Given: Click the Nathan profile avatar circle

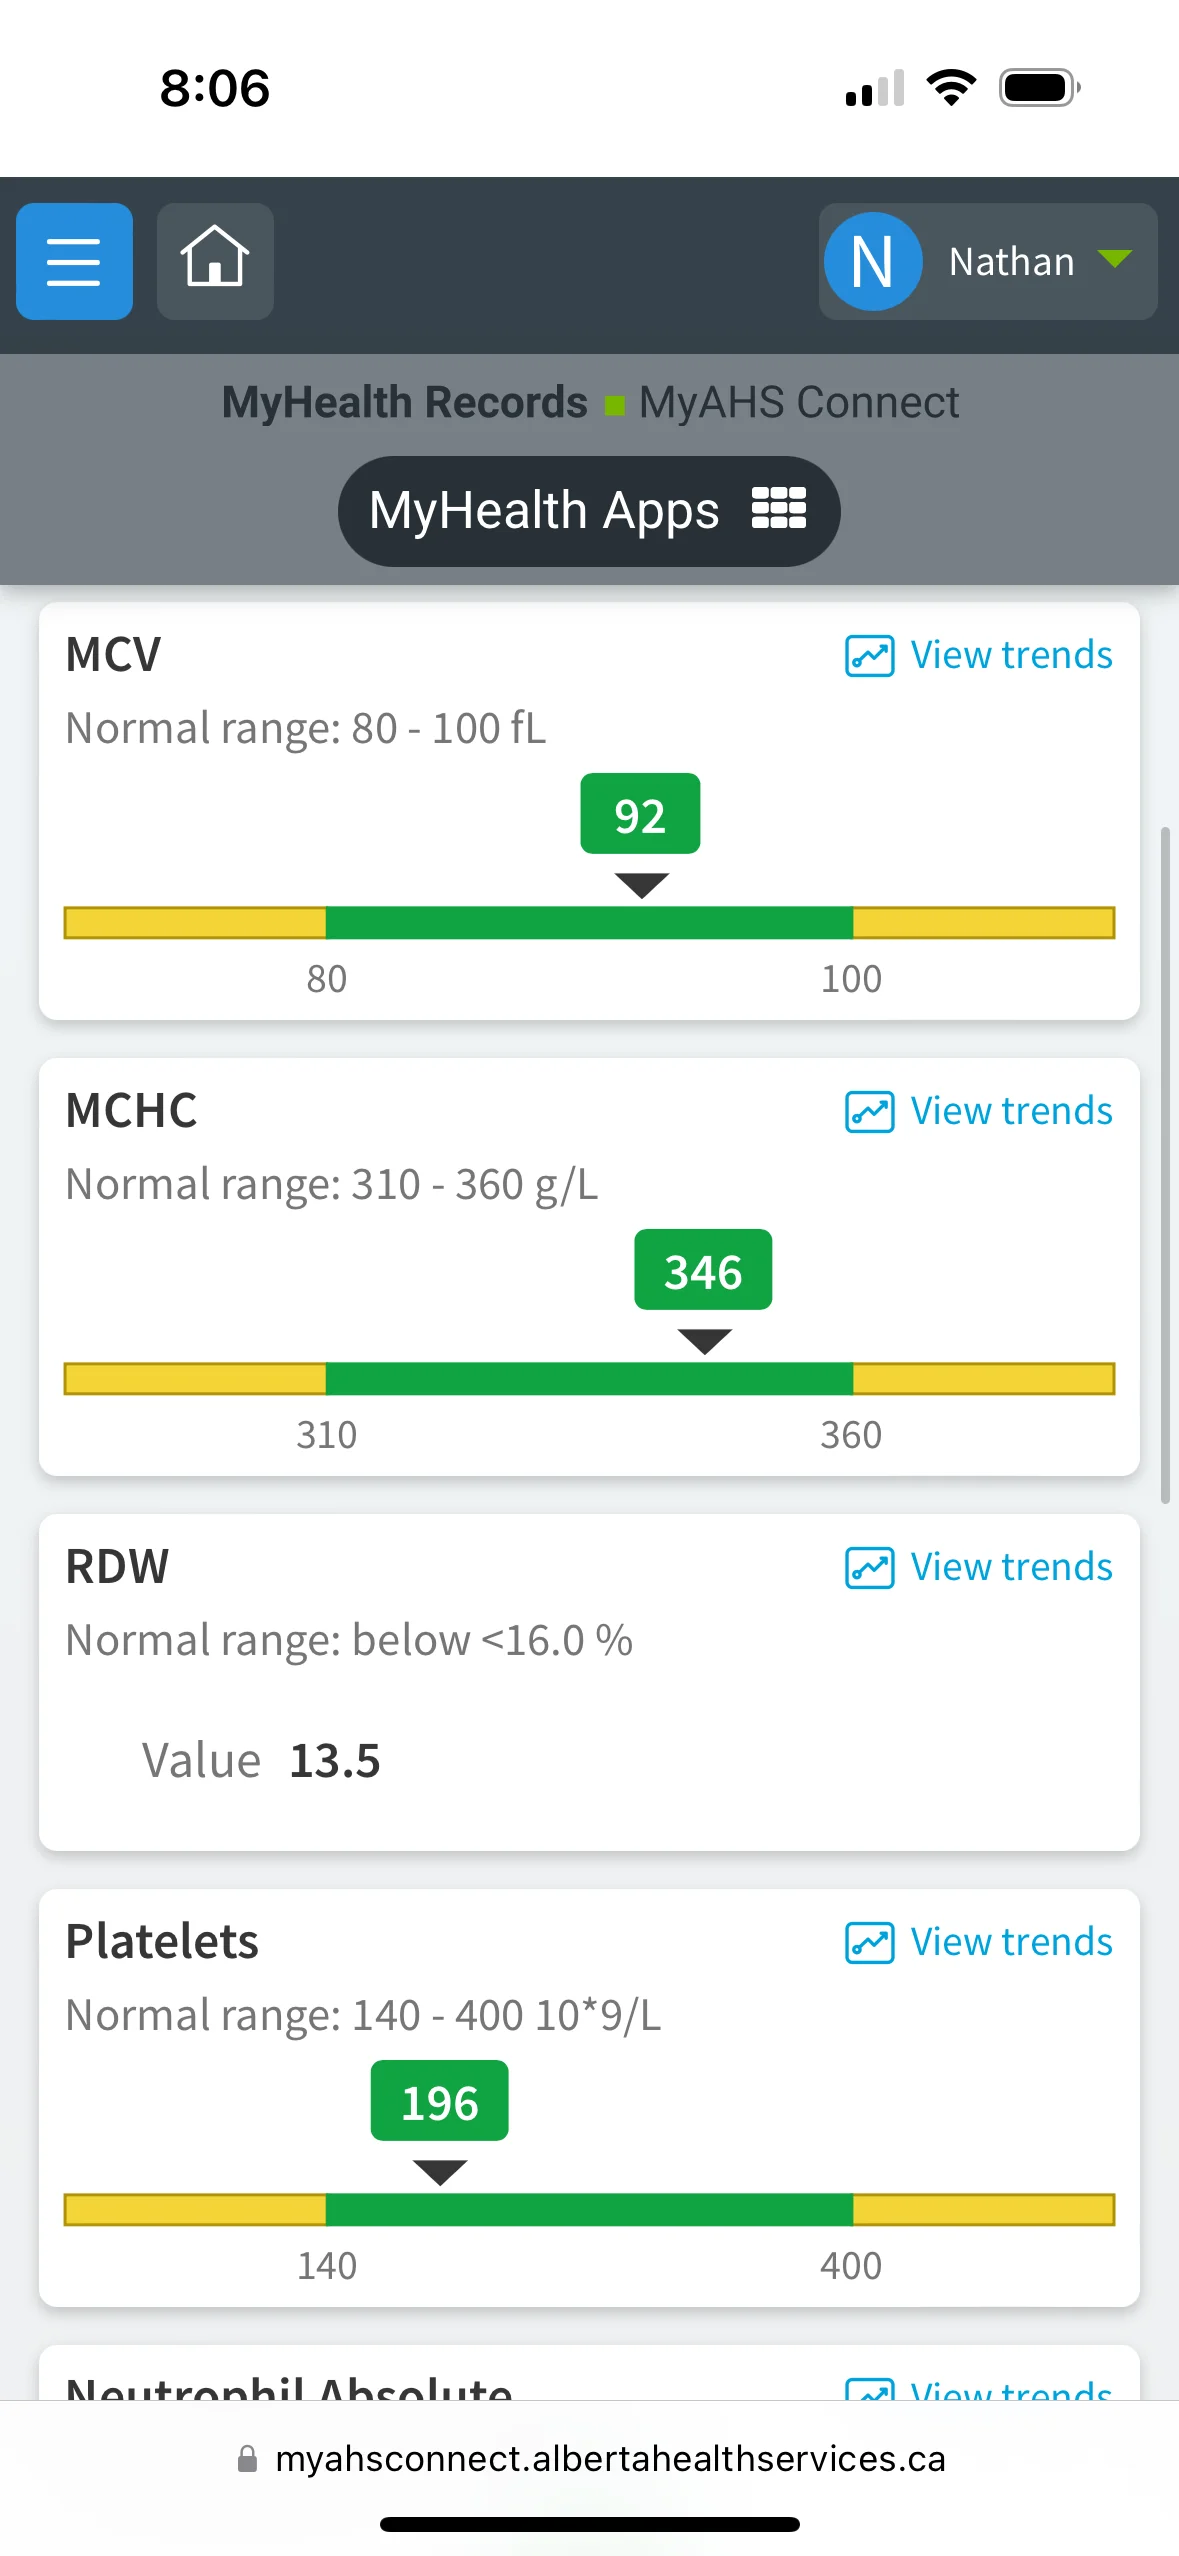Looking at the screenshot, I should (x=873, y=261).
